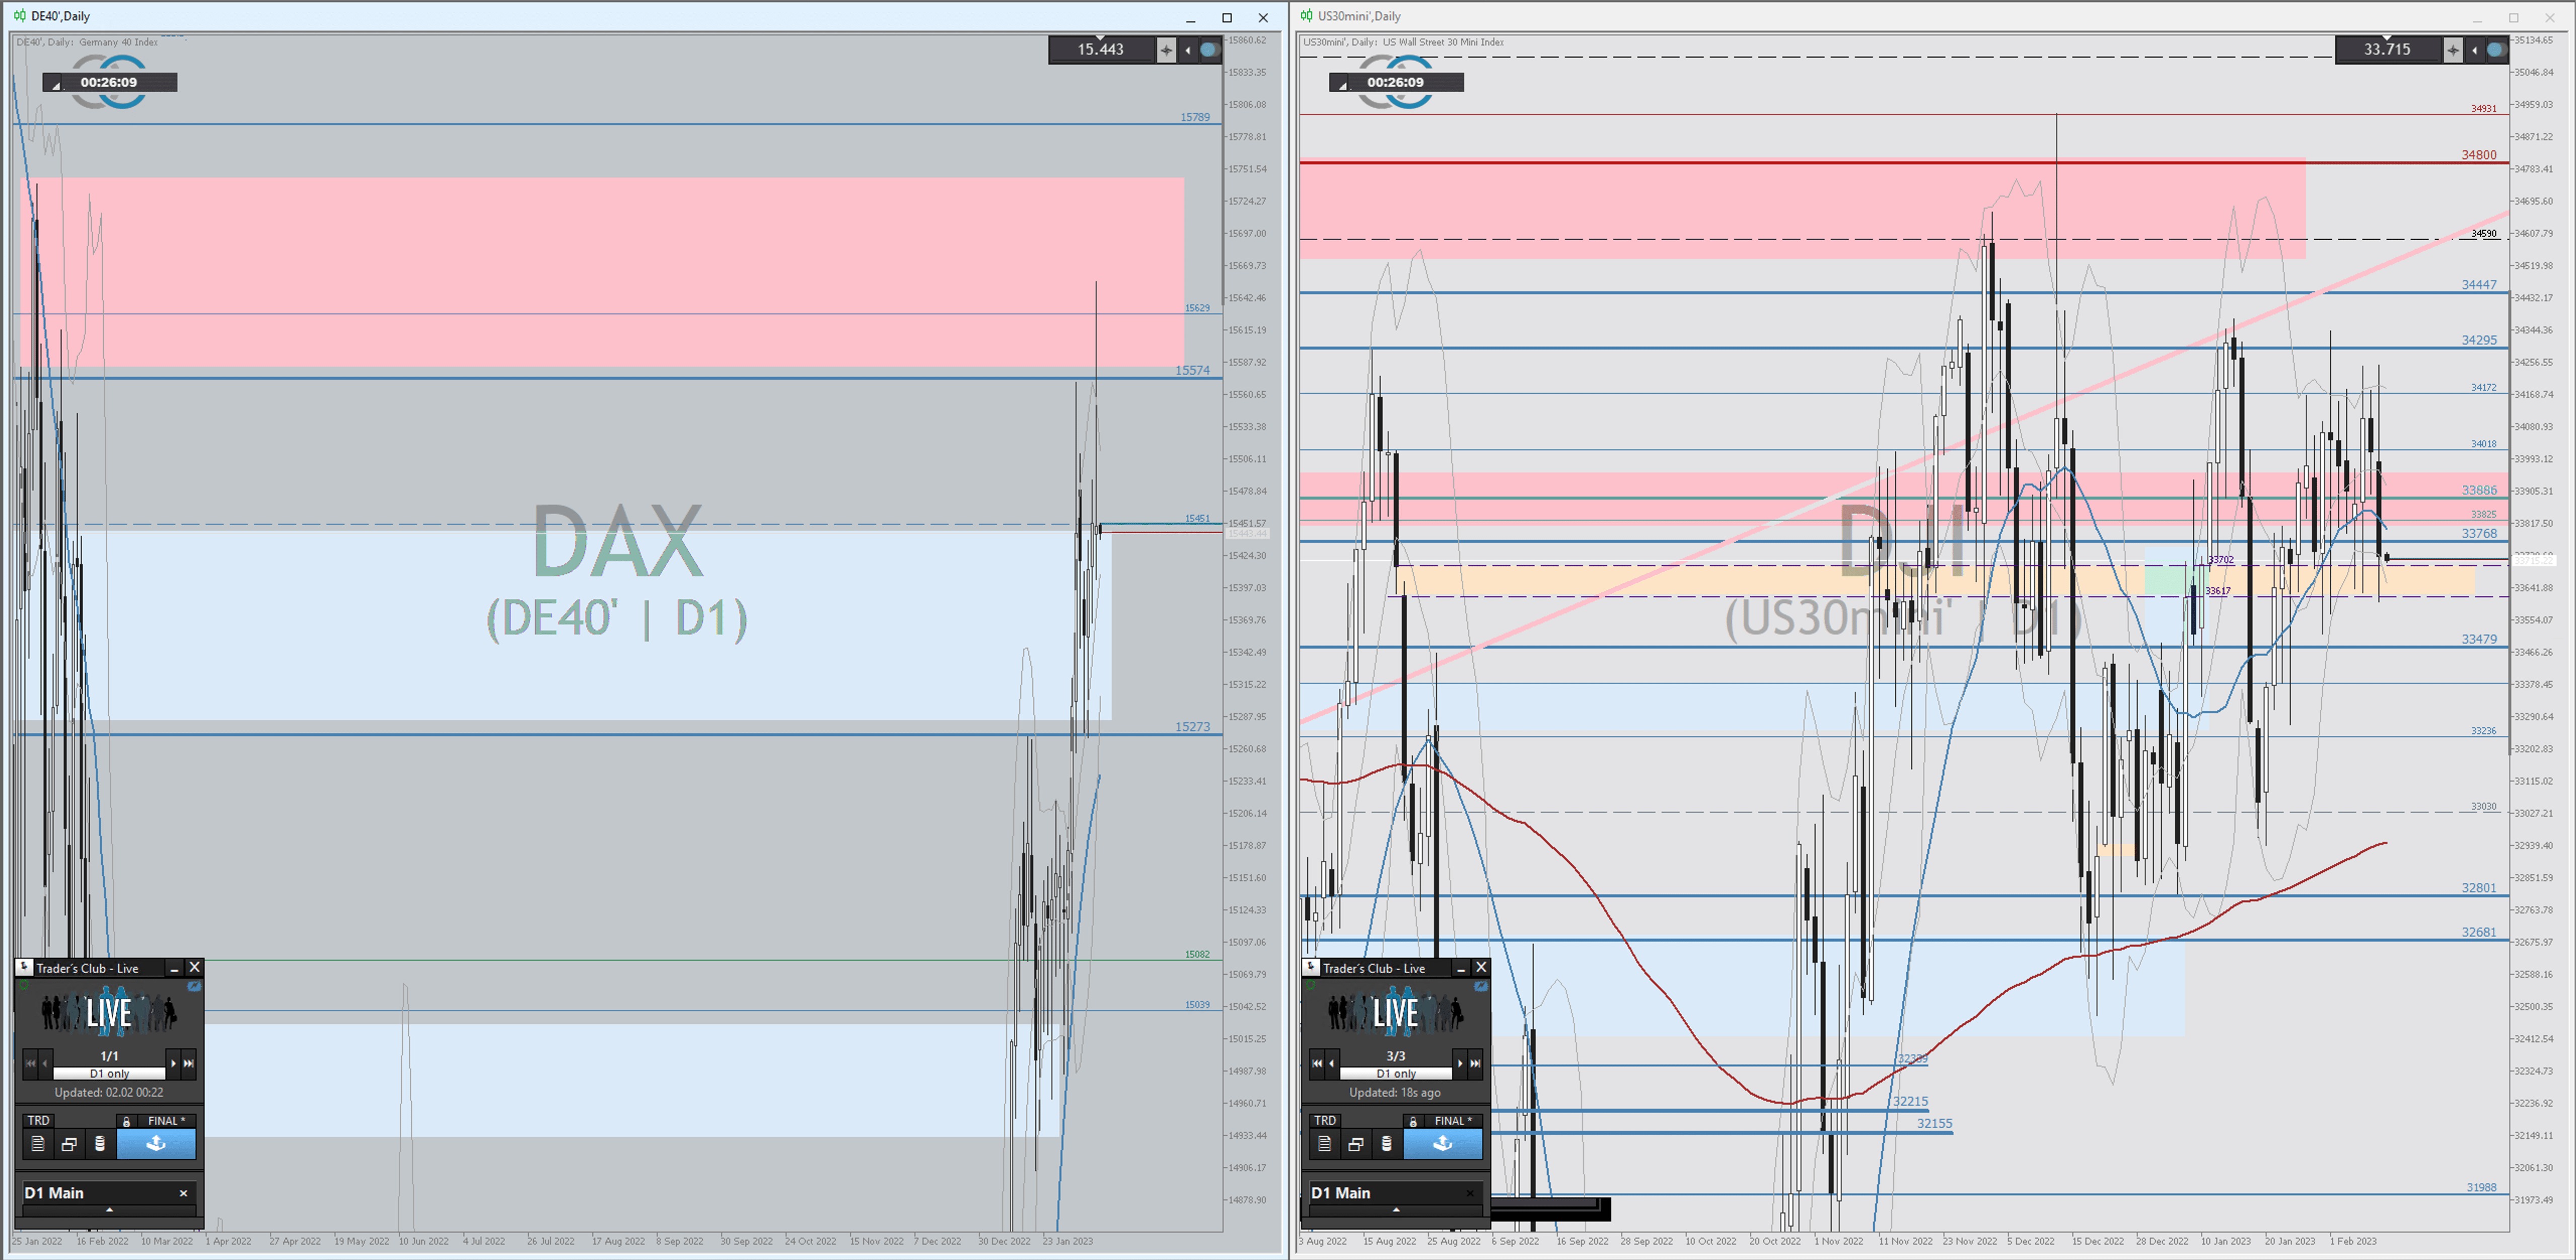Open the document list icon in DE40 panel
2576x1260 pixels.
pos(38,1144)
